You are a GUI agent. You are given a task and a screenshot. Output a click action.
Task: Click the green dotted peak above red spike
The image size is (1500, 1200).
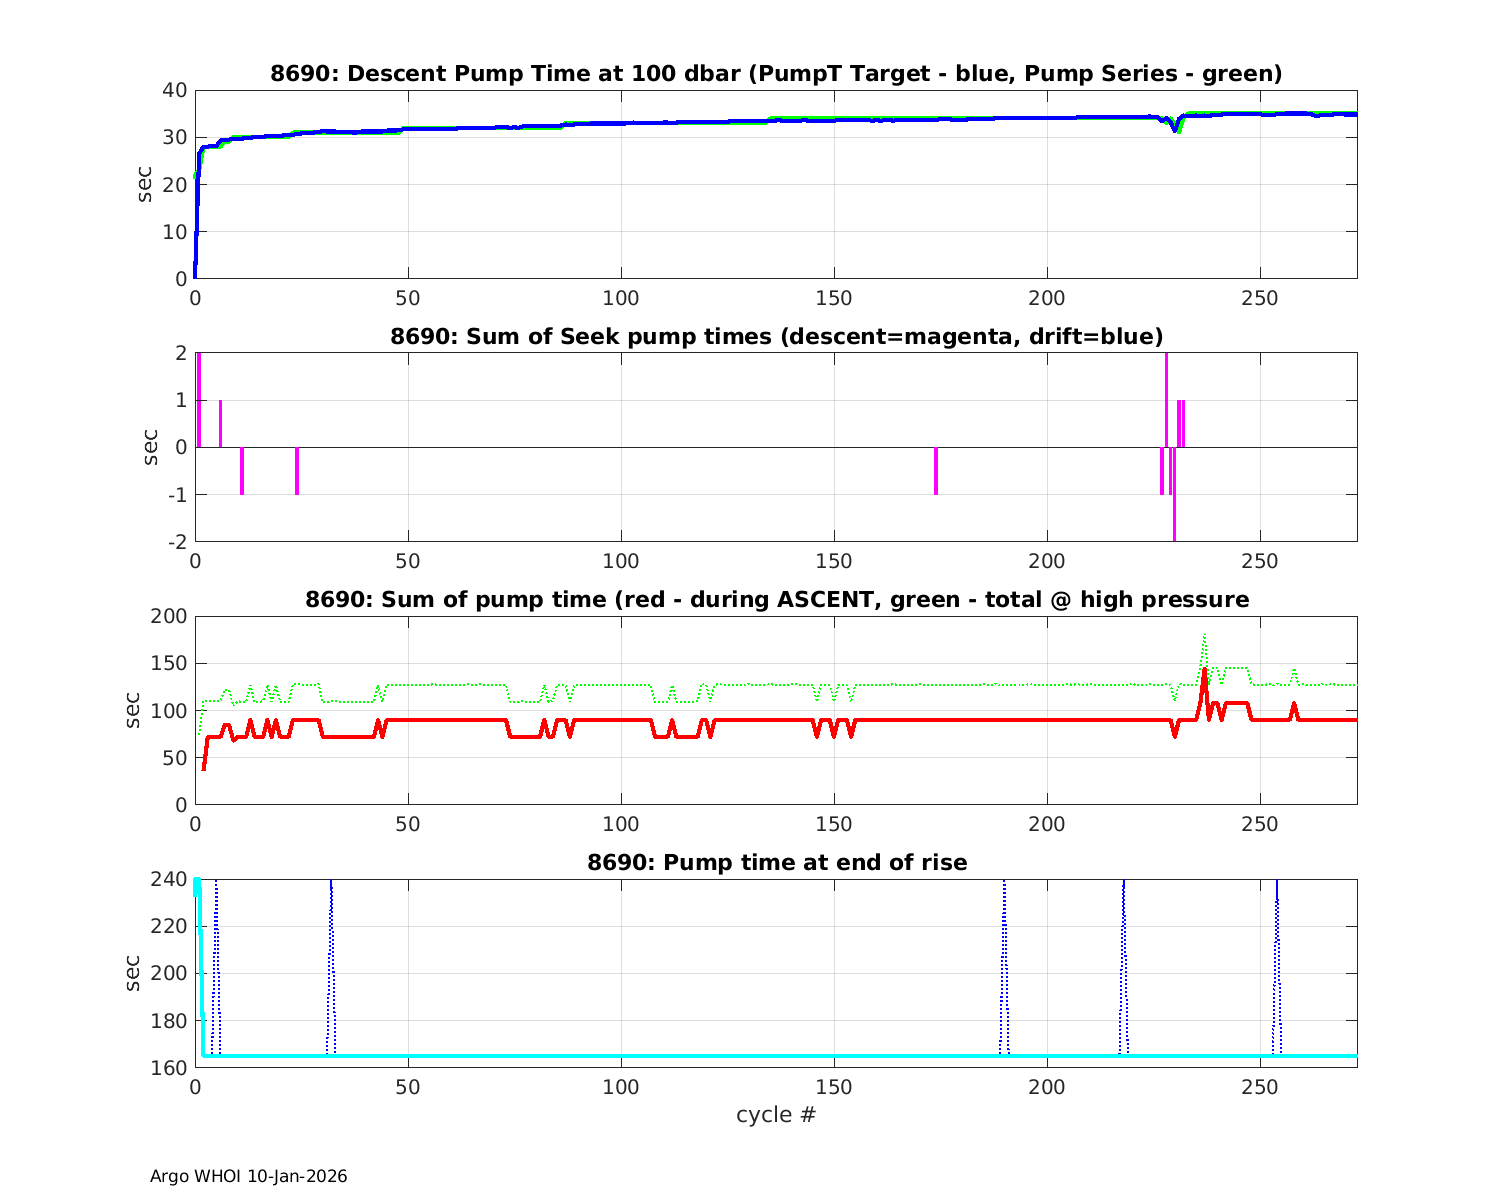[x=1204, y=636]
